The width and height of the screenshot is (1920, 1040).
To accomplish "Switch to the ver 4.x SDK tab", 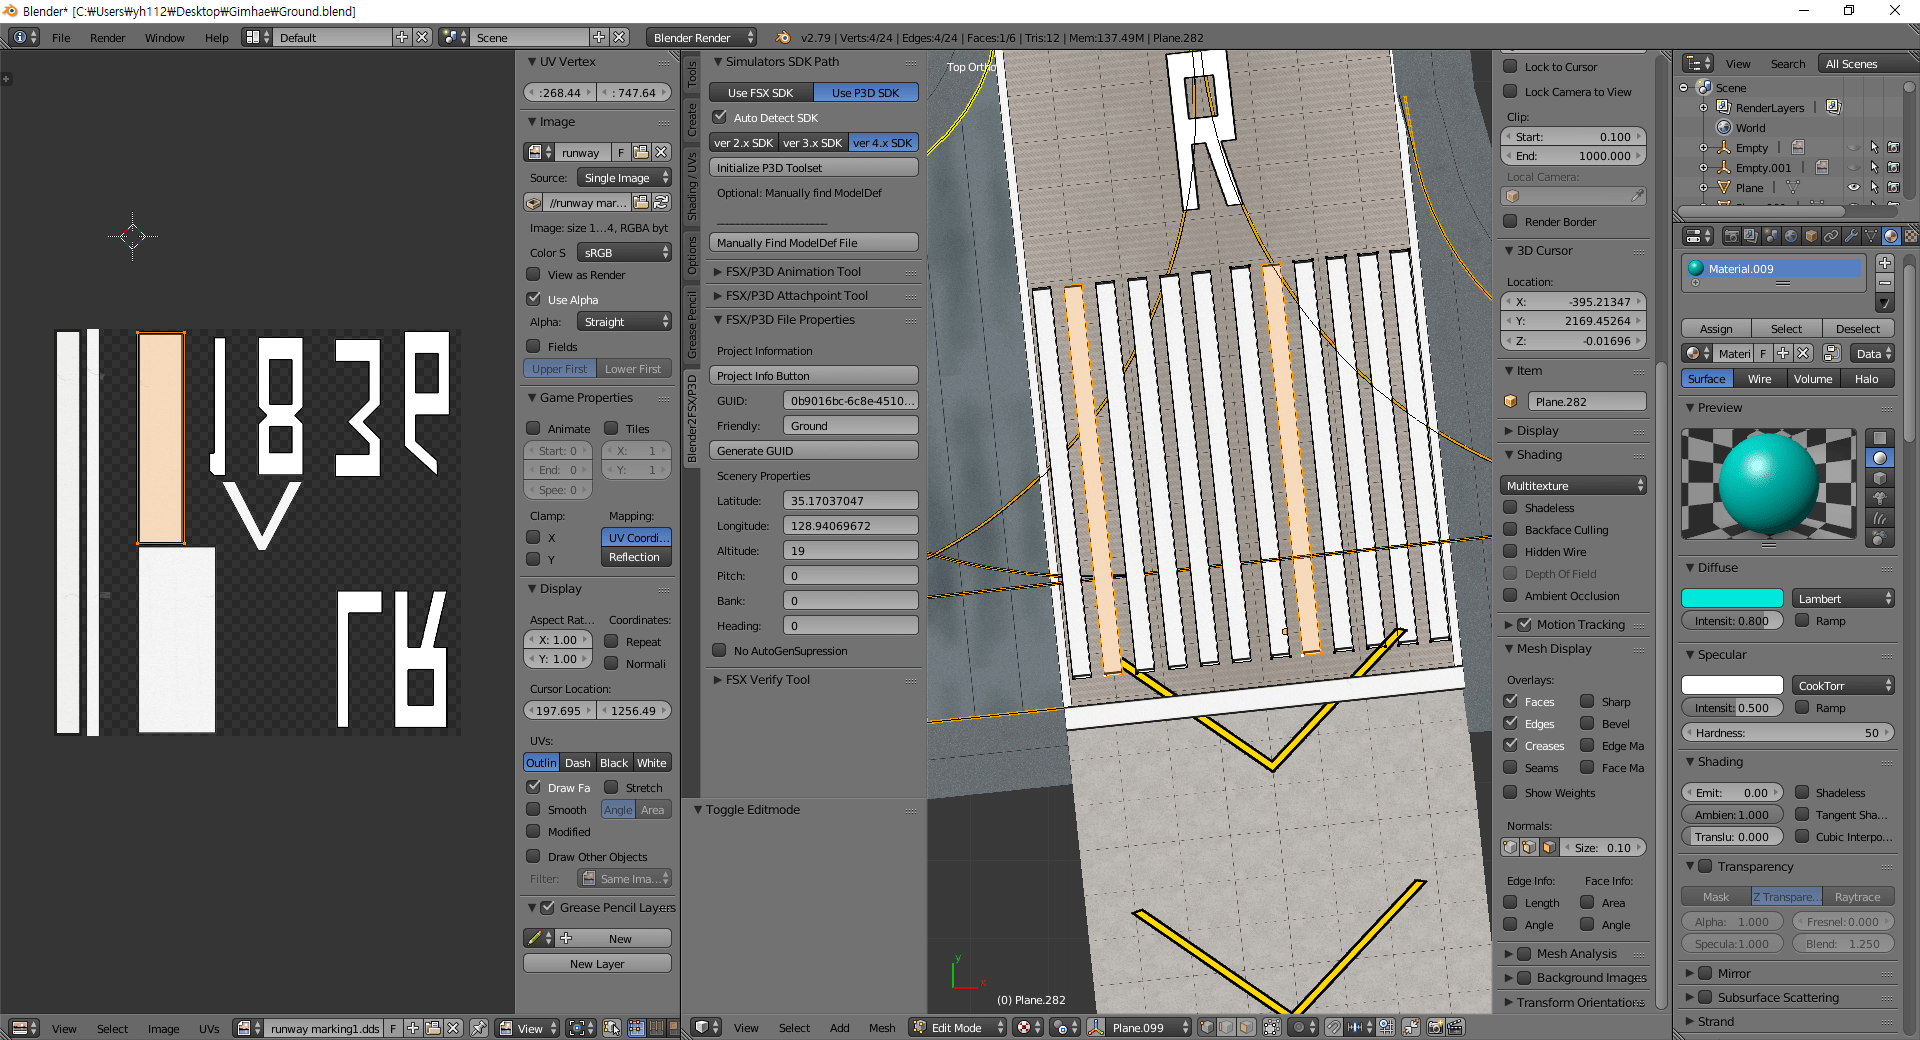I will 881,142.
